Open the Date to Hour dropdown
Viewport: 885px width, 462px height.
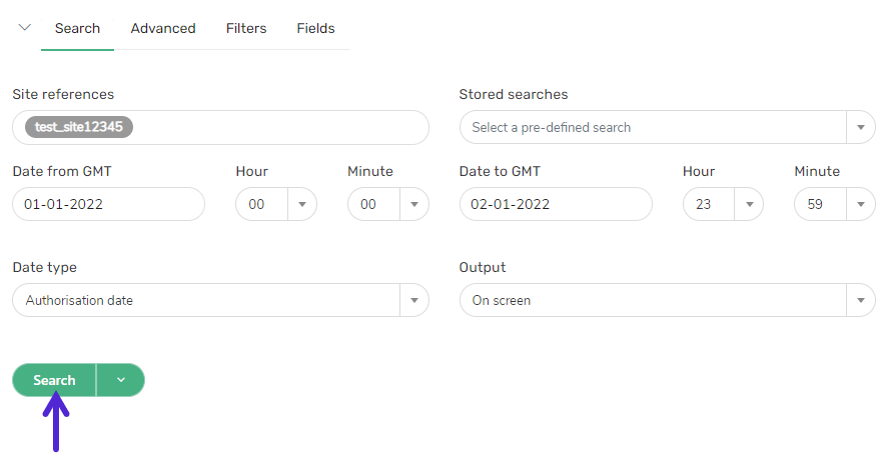tap(749, 204)
